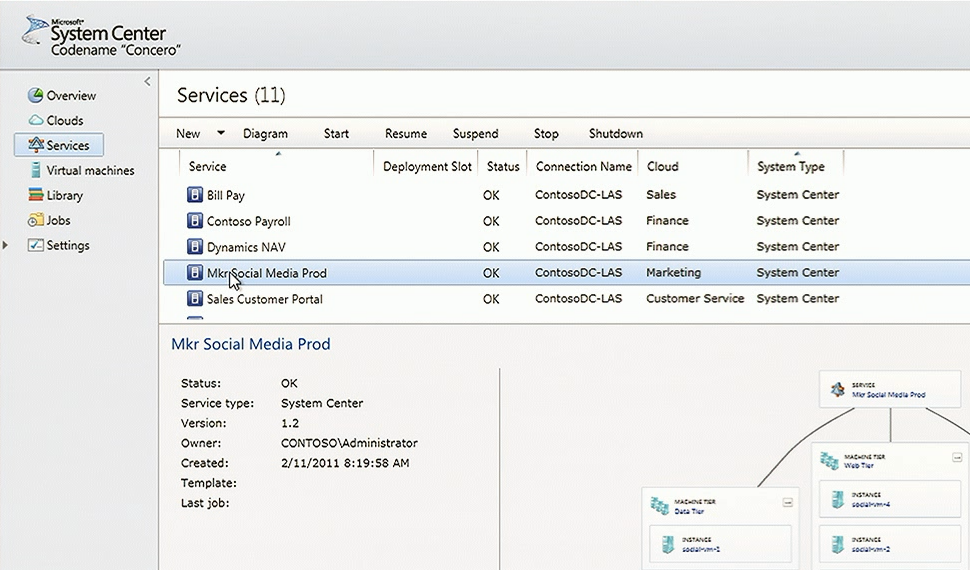Open Virtual machines section
The image size is (970, 570).
coord(90,170)
